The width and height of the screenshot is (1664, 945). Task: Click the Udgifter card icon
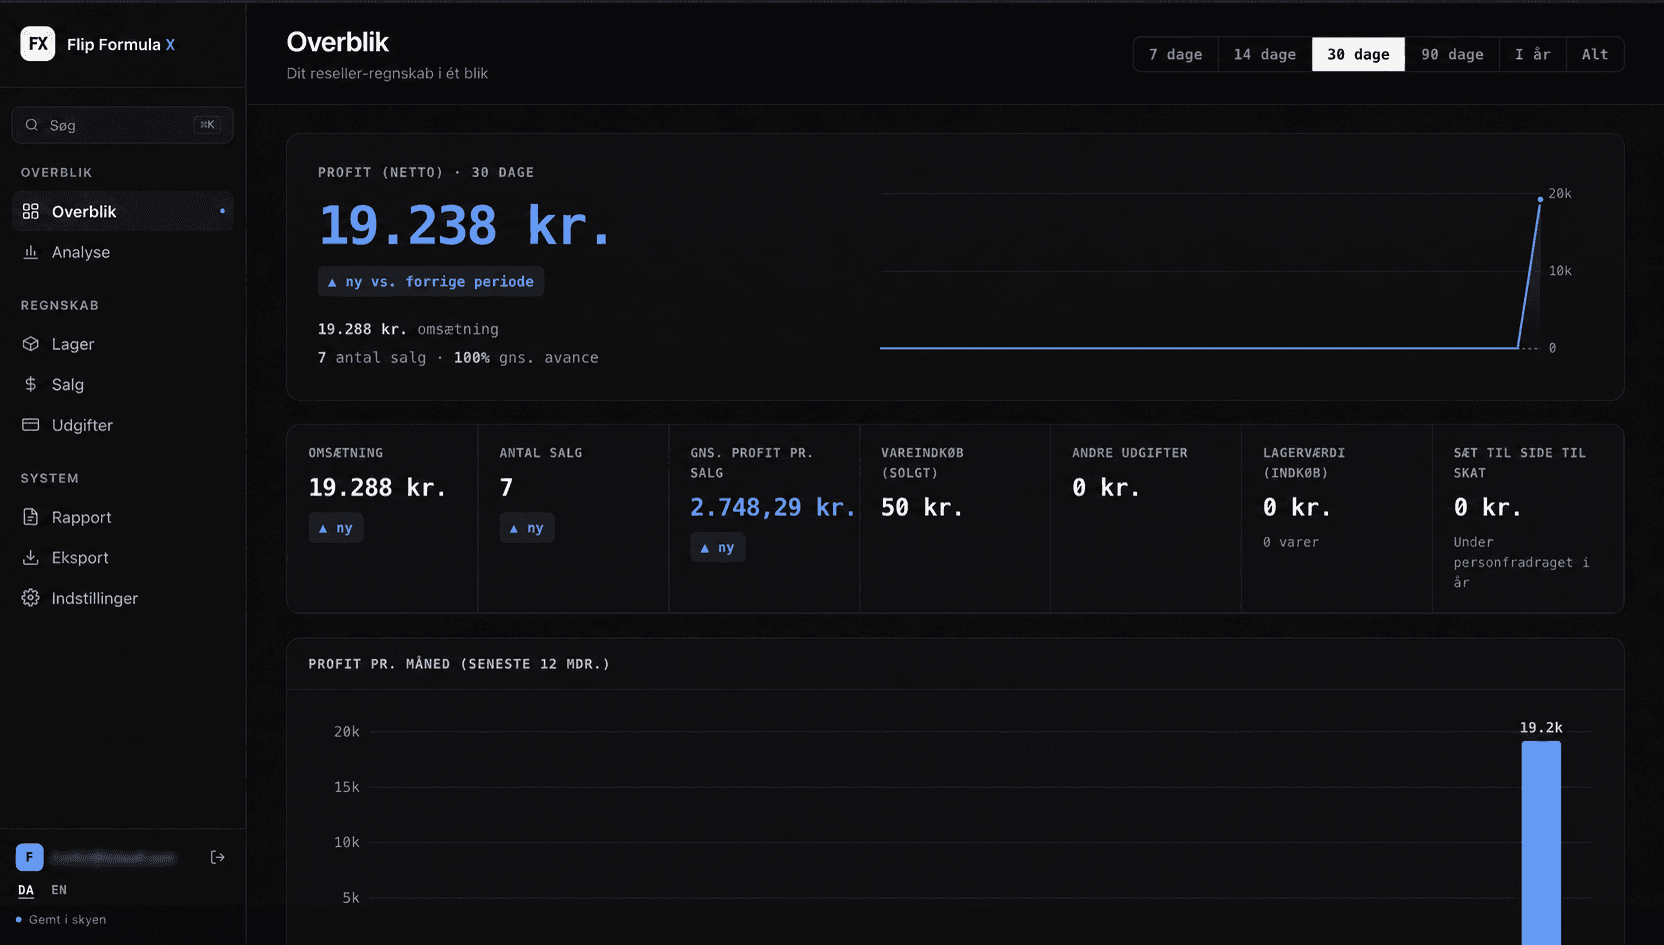(31, 425)
